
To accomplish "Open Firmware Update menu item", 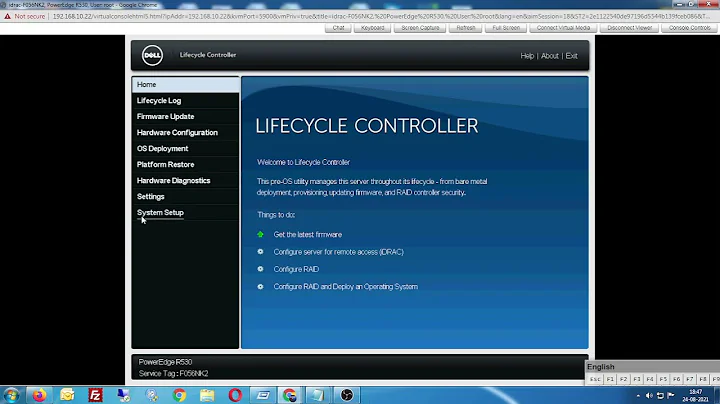I will (x=186, y=117).
